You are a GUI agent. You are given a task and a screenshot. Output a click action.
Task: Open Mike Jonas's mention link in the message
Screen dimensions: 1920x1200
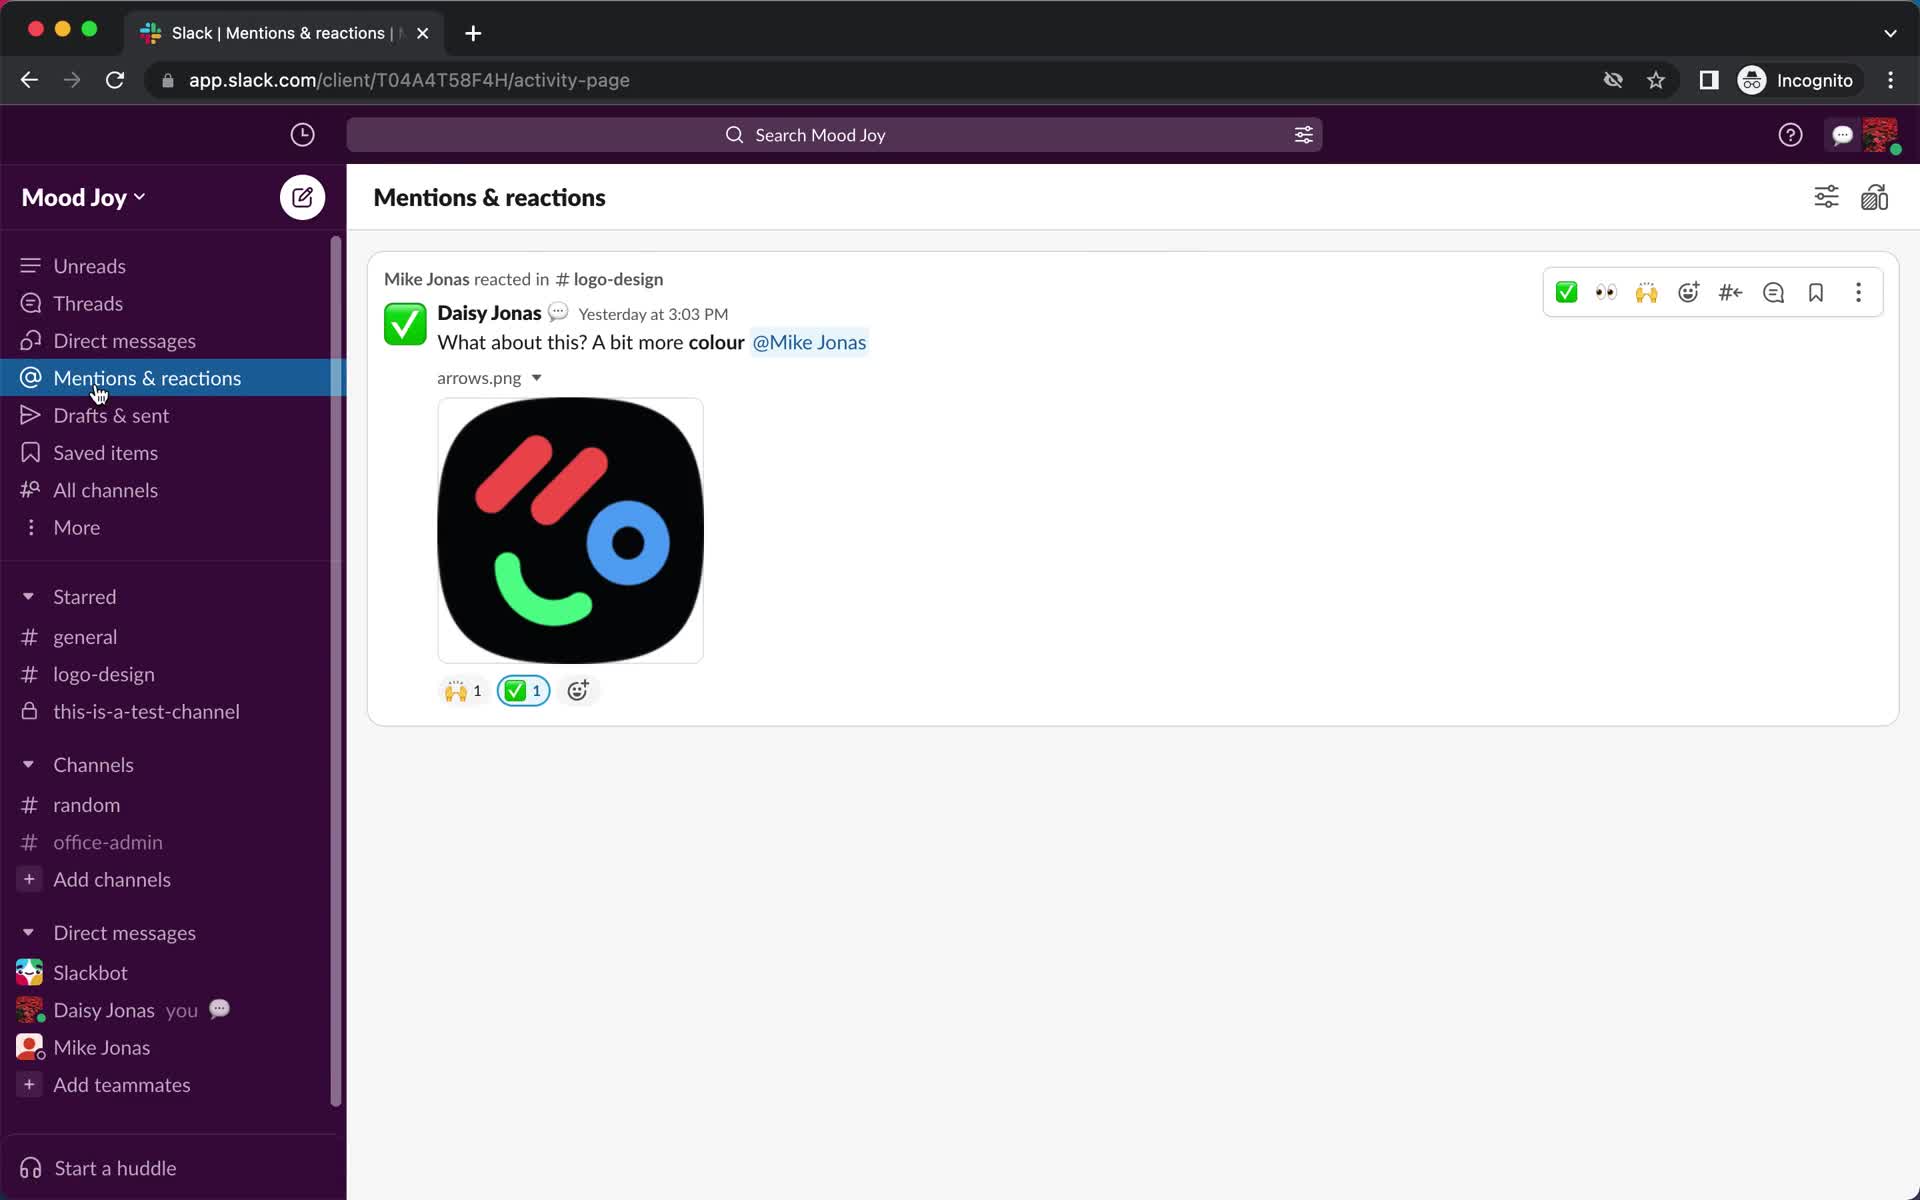click(x=809, y=342)
